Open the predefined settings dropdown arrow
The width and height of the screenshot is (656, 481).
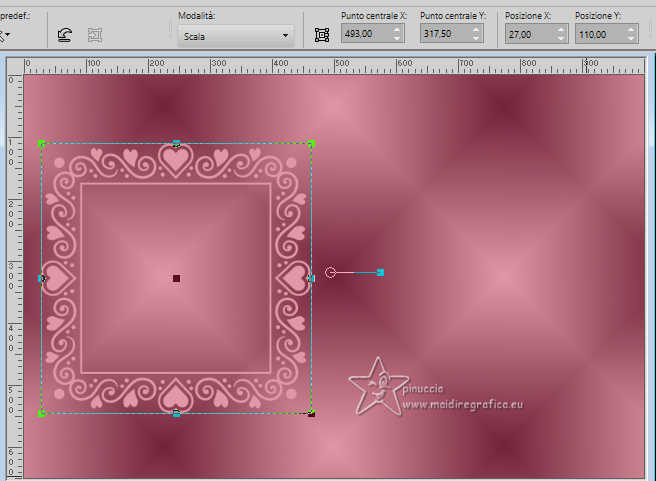tap(5, 36)
